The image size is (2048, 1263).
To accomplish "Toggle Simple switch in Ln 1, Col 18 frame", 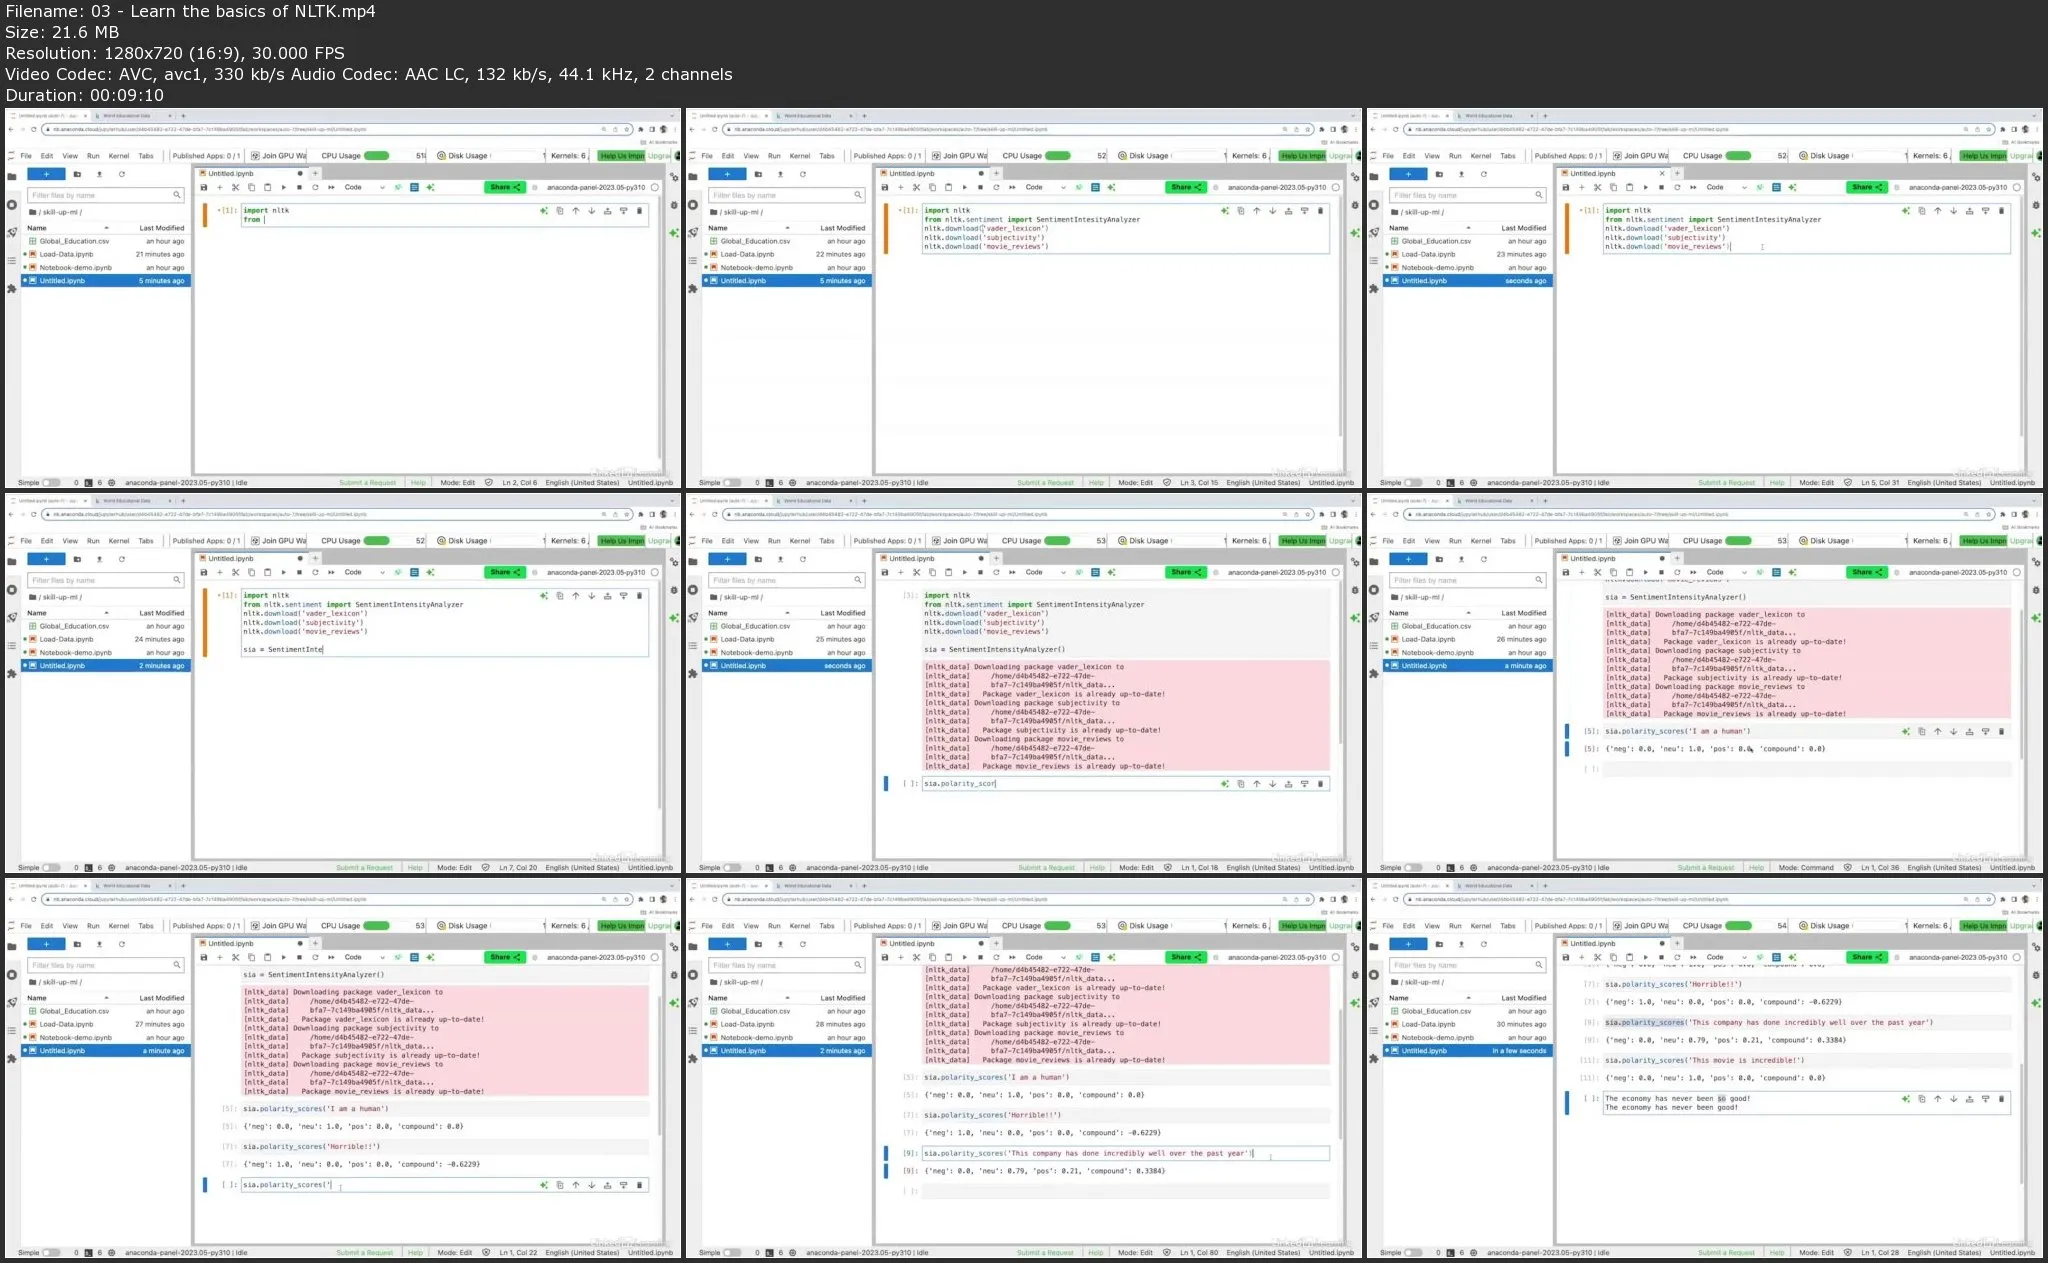I will (732, 868).
